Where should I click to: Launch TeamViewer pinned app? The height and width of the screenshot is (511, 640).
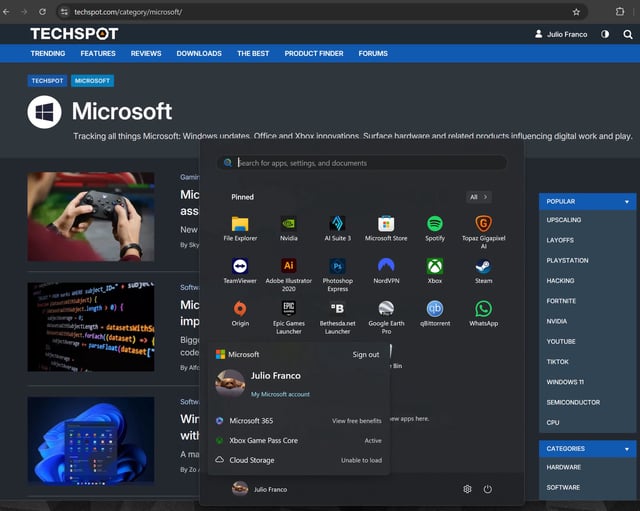240,271
